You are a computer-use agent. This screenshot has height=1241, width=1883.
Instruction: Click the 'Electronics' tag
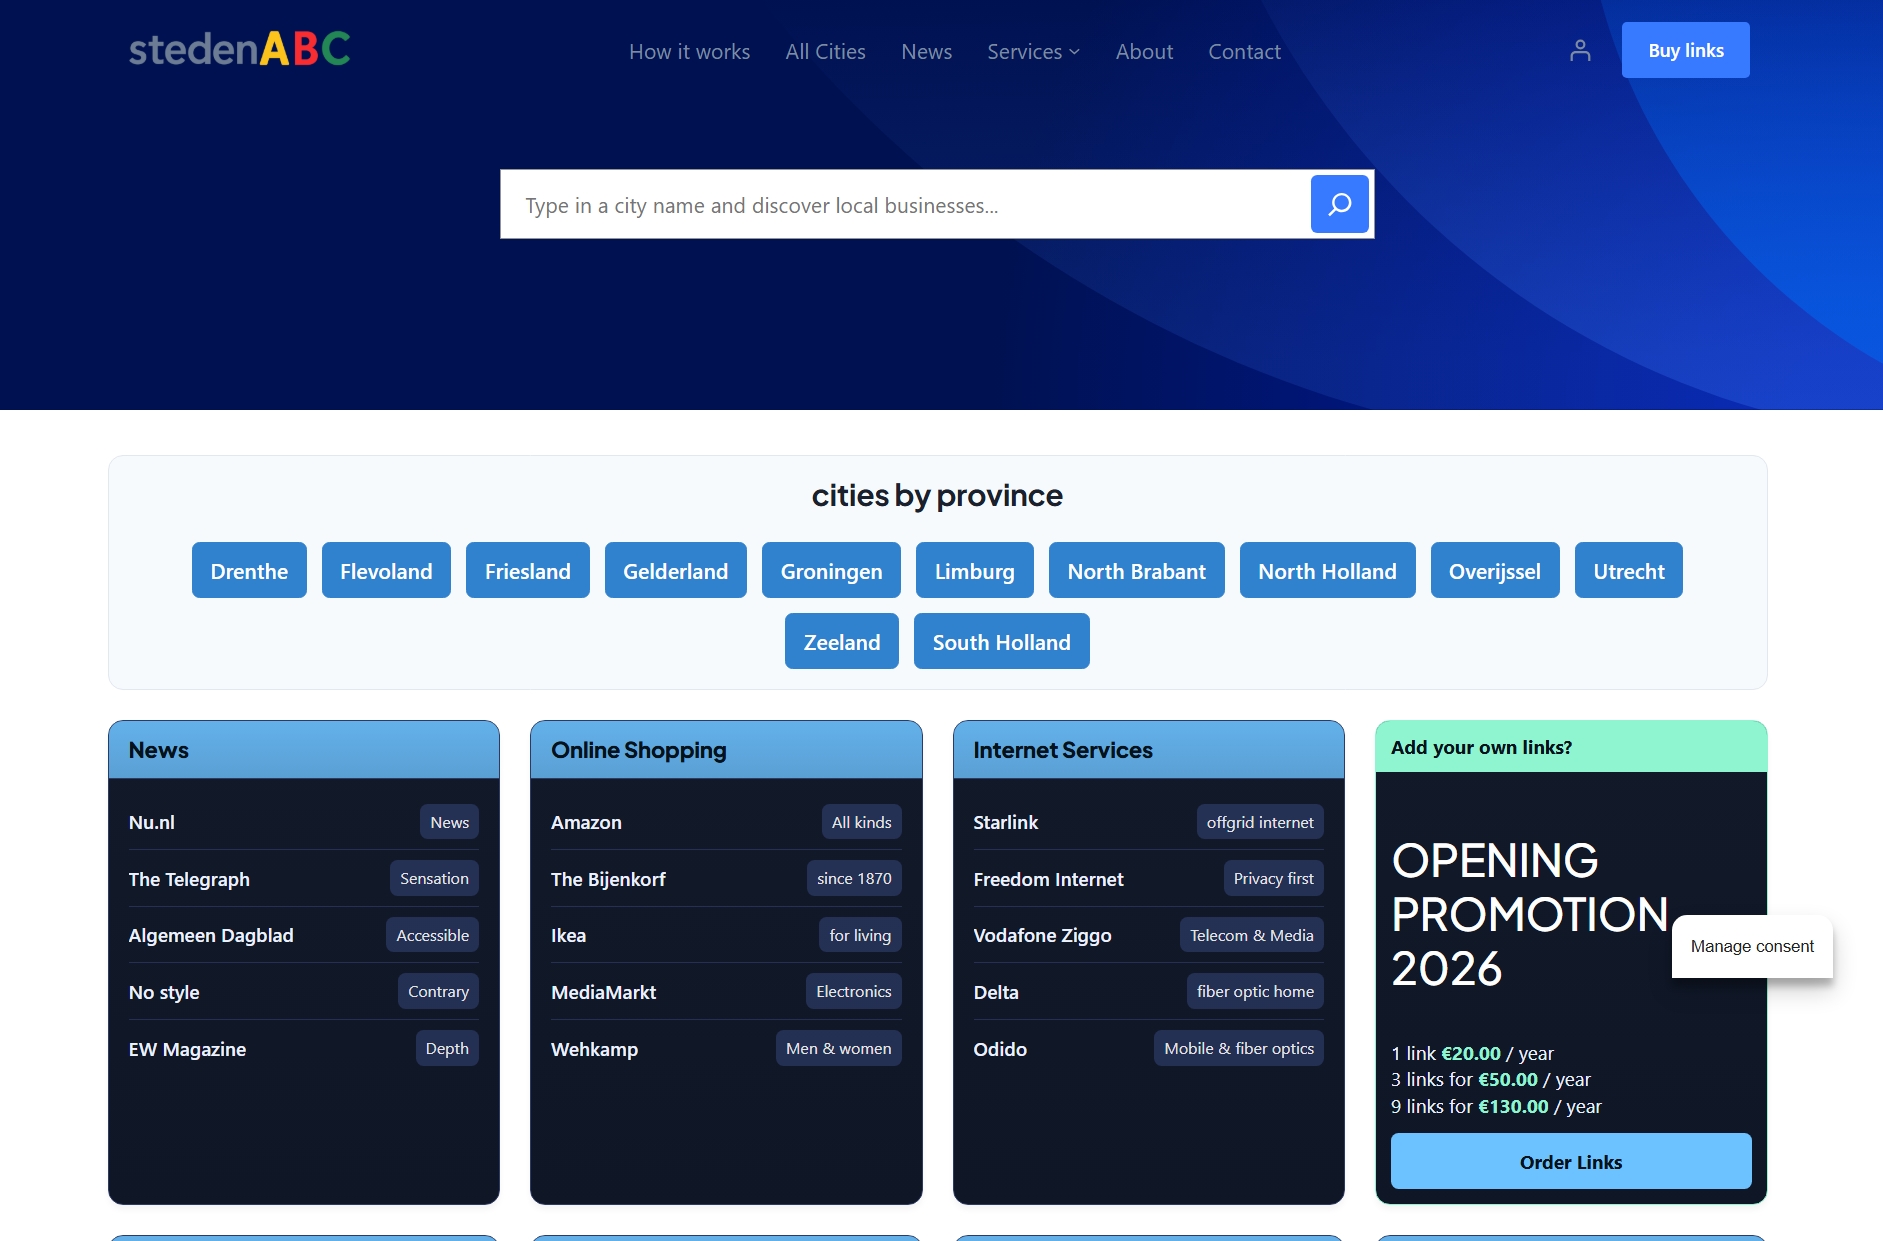[853, 991]
